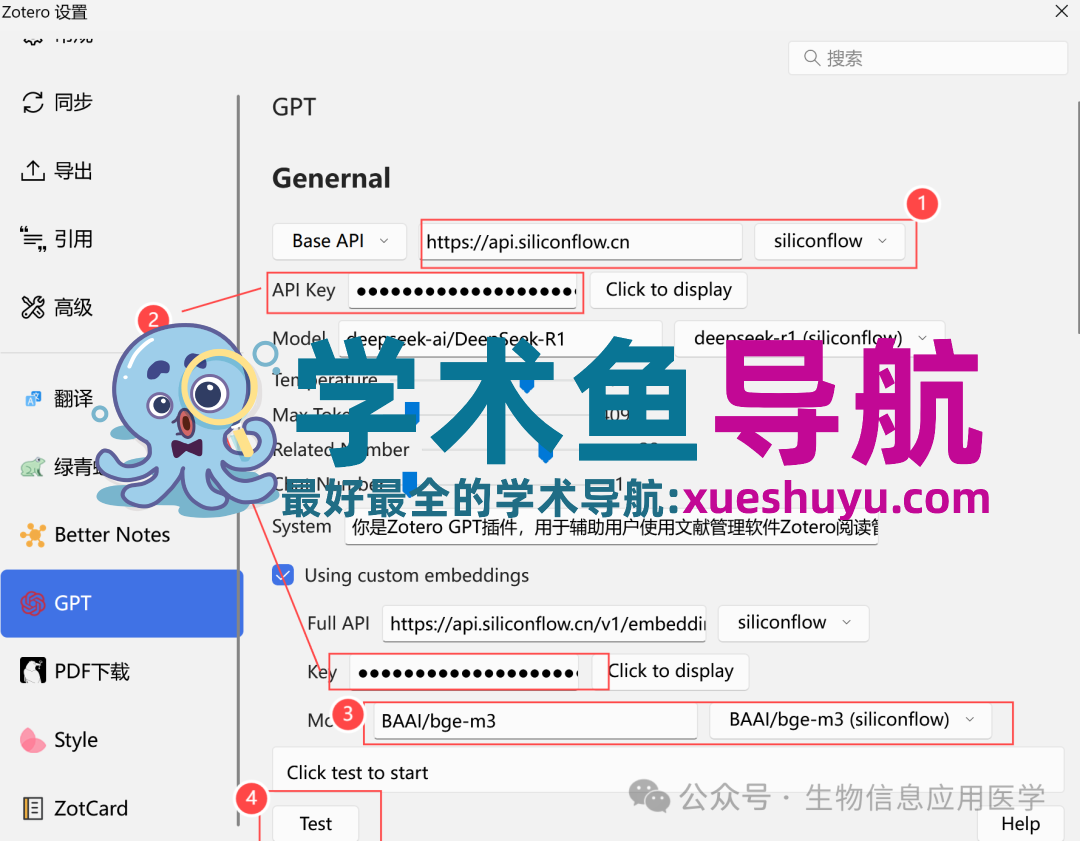Open siliconflow provider dropdown beside Base API

pos(830,241)
